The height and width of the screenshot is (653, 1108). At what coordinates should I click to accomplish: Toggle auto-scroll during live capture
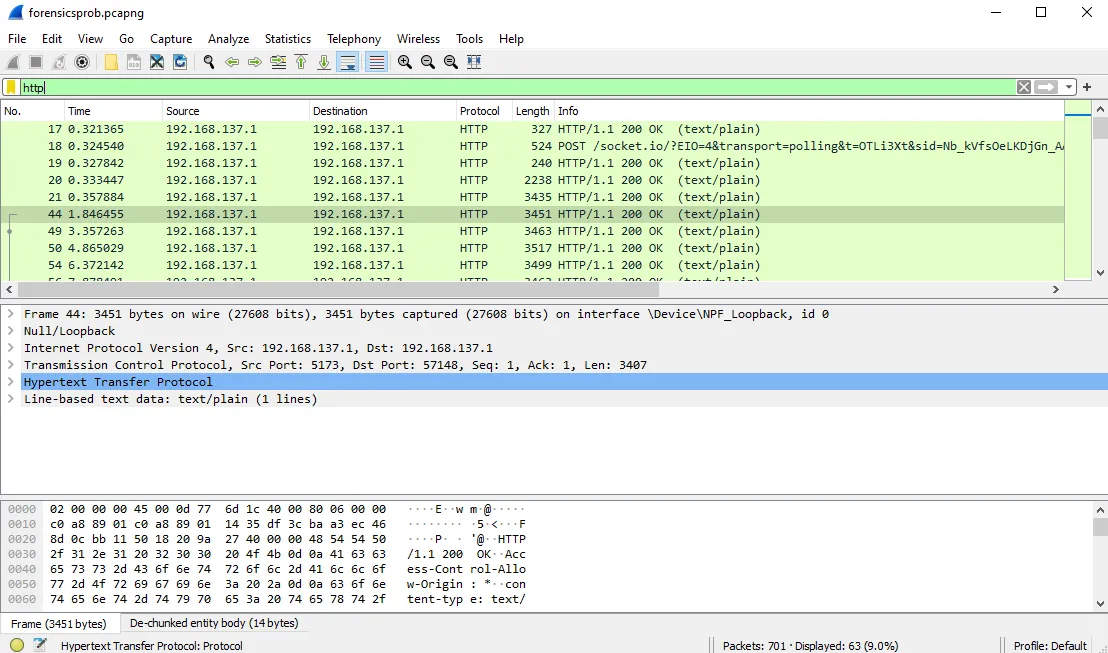348,62
